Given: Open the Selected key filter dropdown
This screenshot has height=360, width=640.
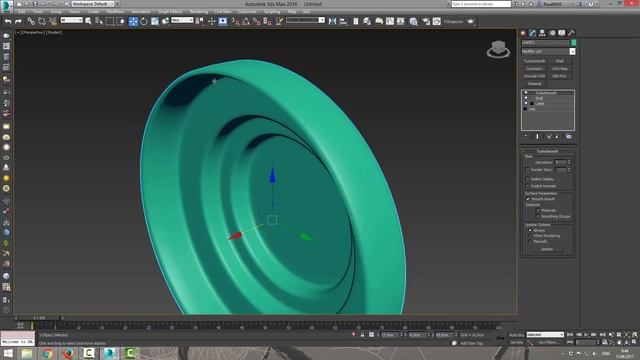Looking at the screenshot, I should (x=545, y=335).
